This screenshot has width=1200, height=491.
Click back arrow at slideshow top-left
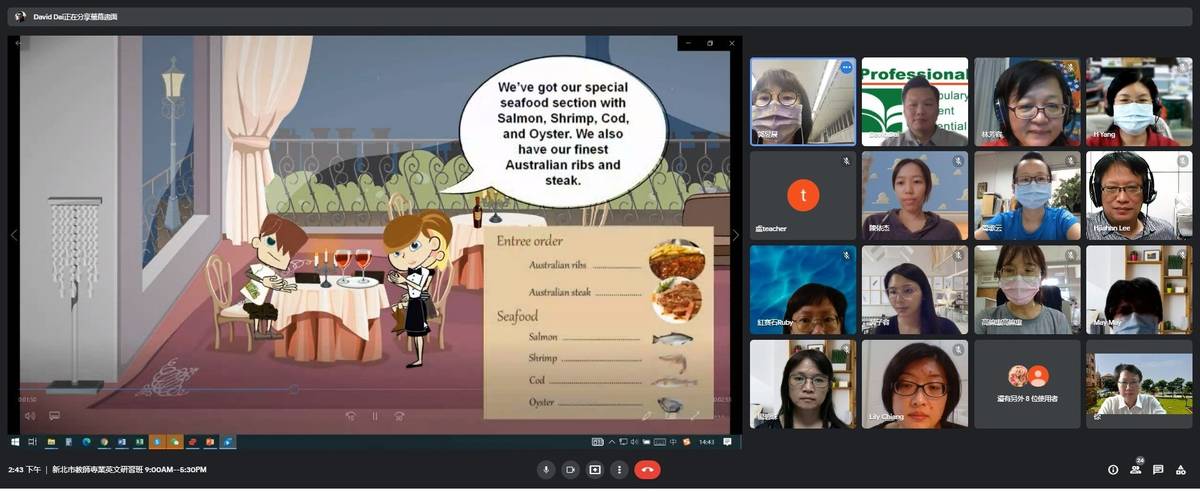pyautogui.click(x=18, y=43)
